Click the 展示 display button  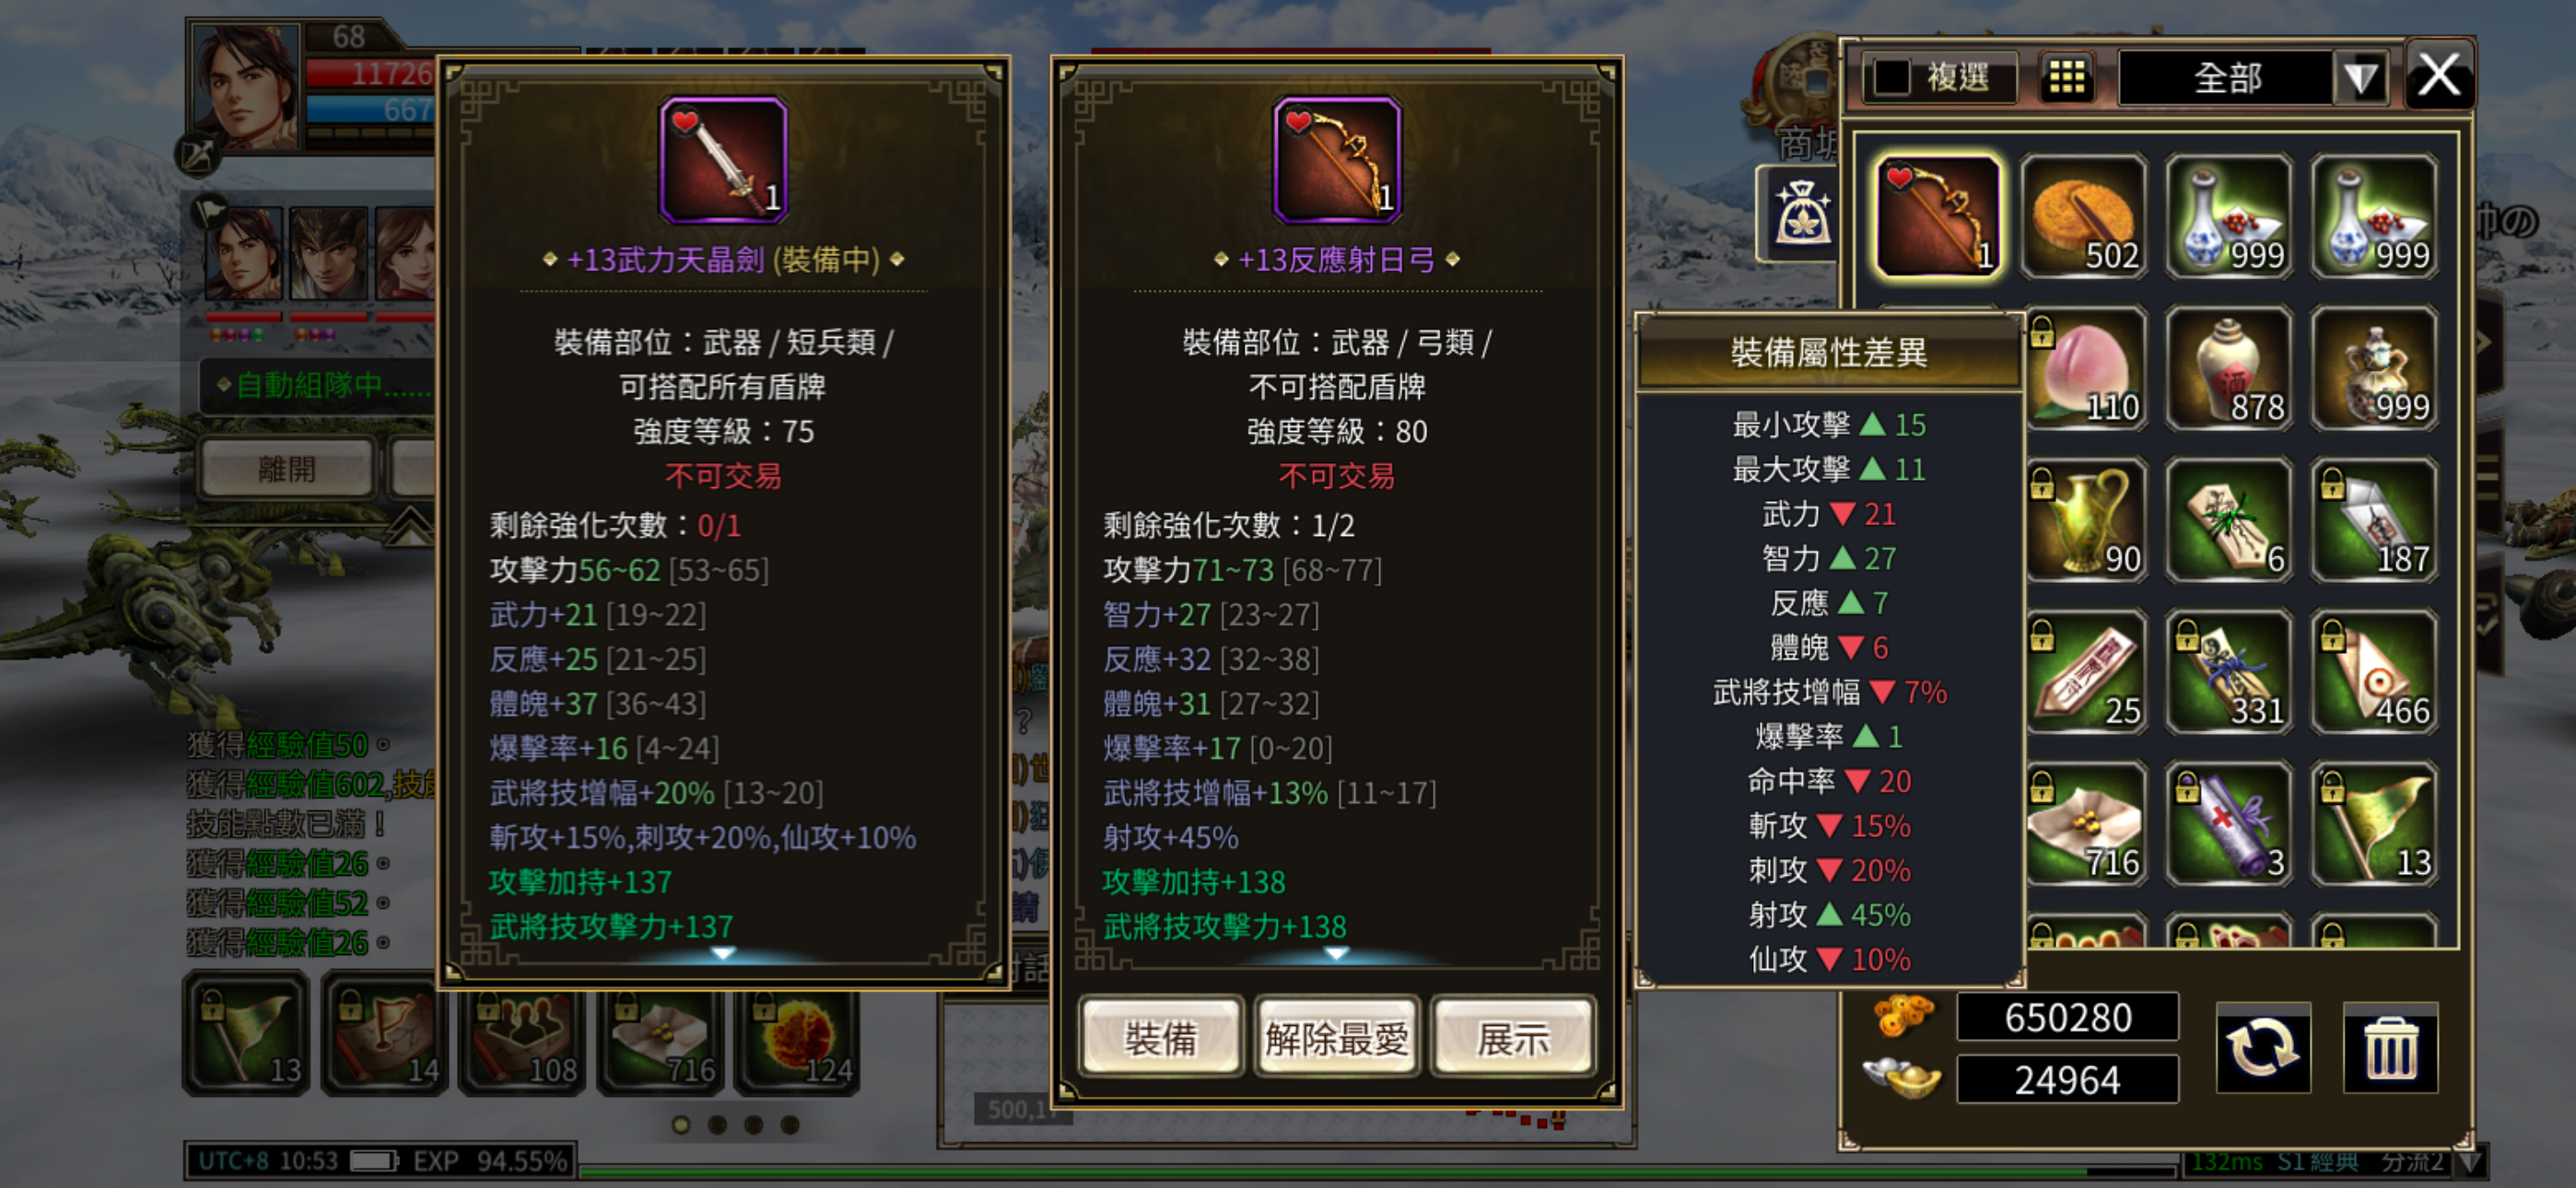click(x=1512, y=1038)
